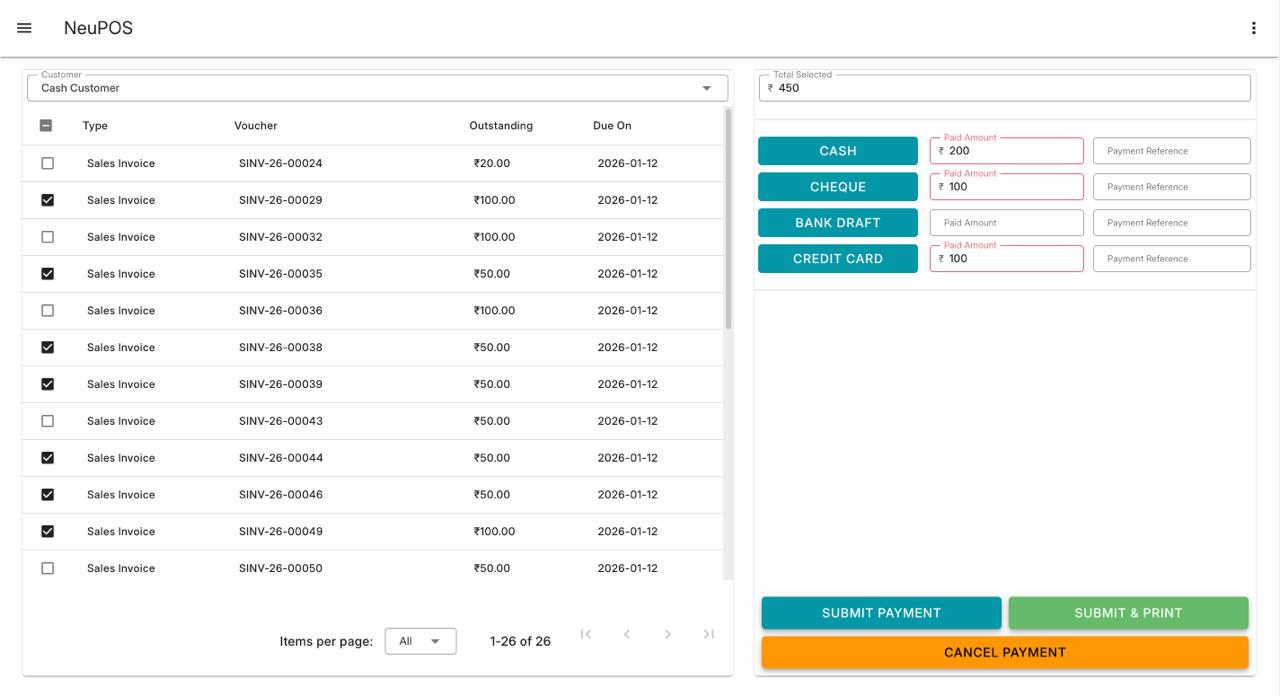Jump to last page of invoices

pos(709,634)
